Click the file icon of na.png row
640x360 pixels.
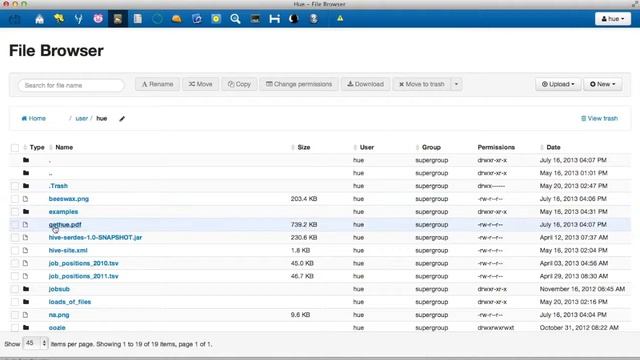[x=26, y=315]
